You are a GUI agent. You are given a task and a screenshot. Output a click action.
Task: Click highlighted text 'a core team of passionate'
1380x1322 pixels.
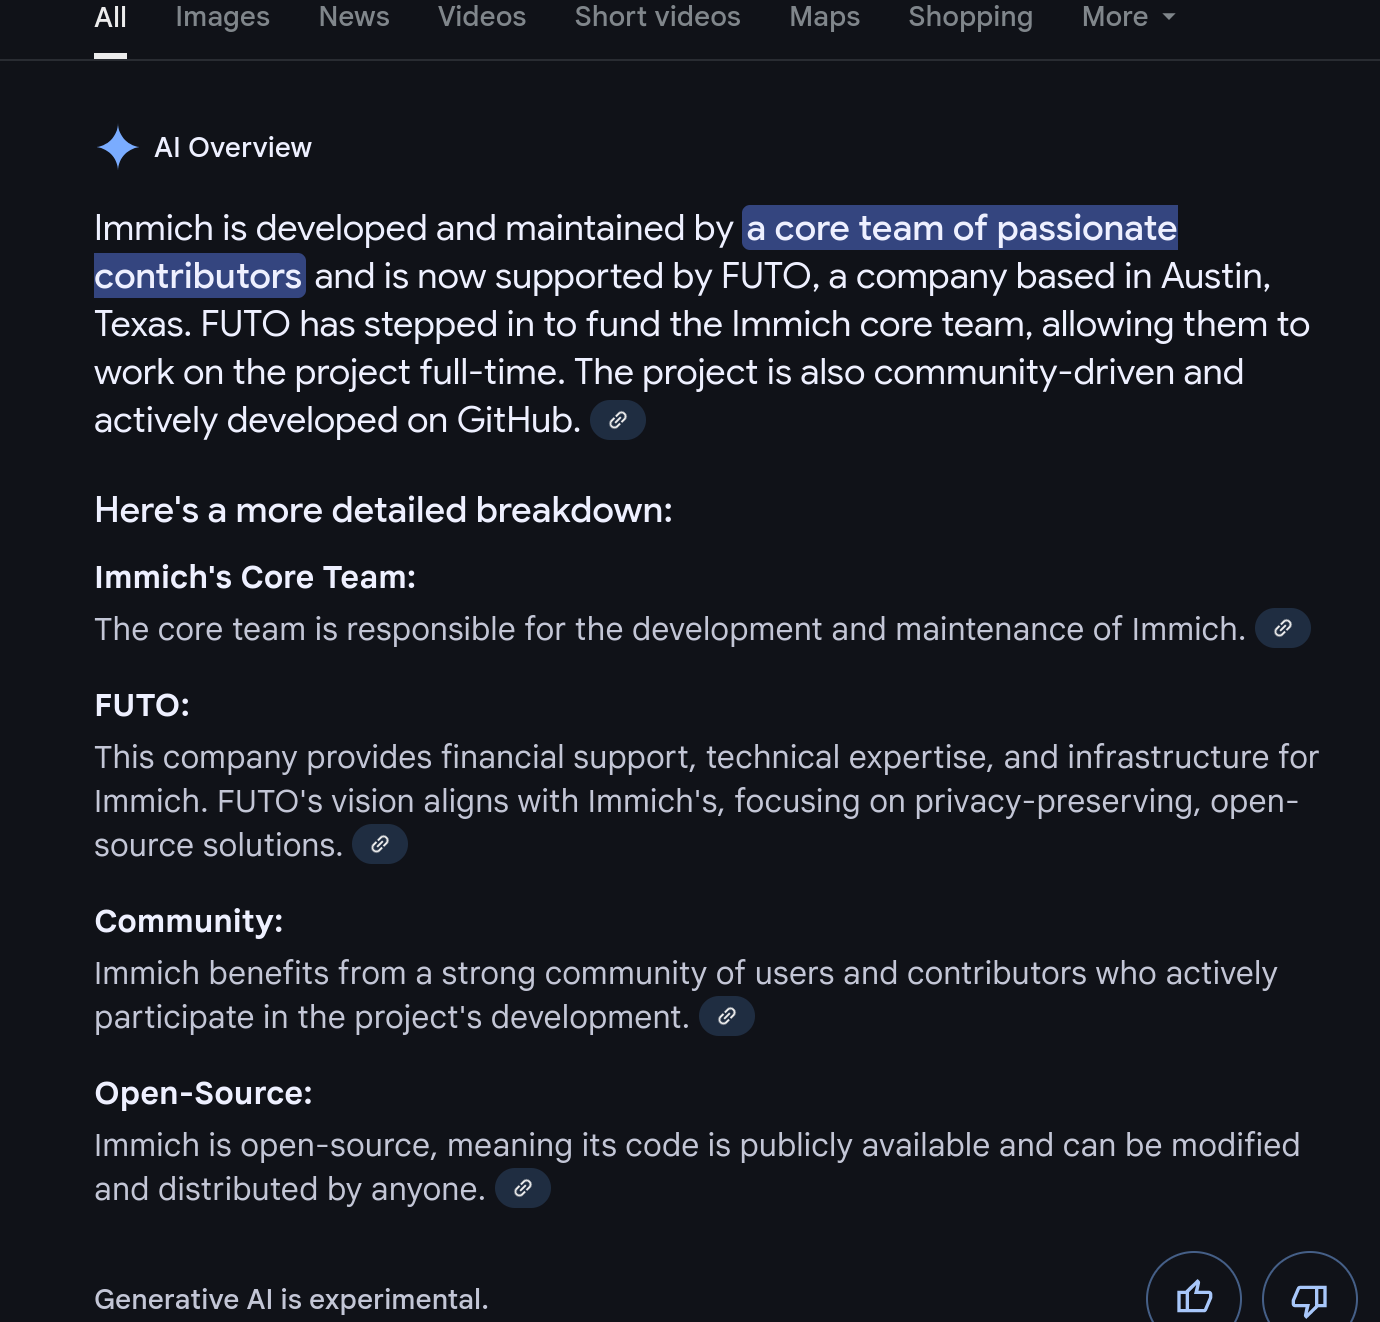point(960,228)
